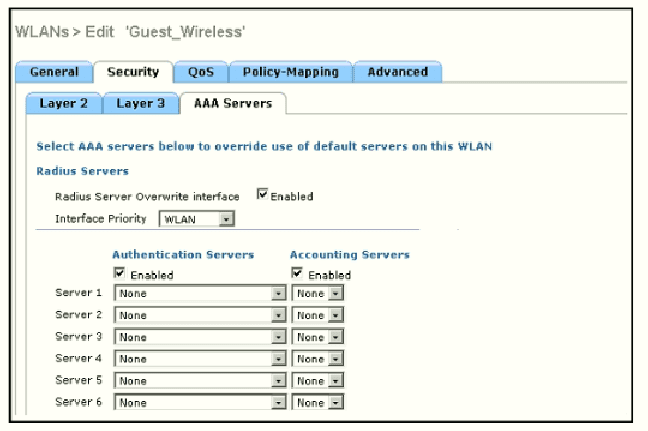
Task: Expand Server 6 authentication server dropdown
Action: point(200,403)
